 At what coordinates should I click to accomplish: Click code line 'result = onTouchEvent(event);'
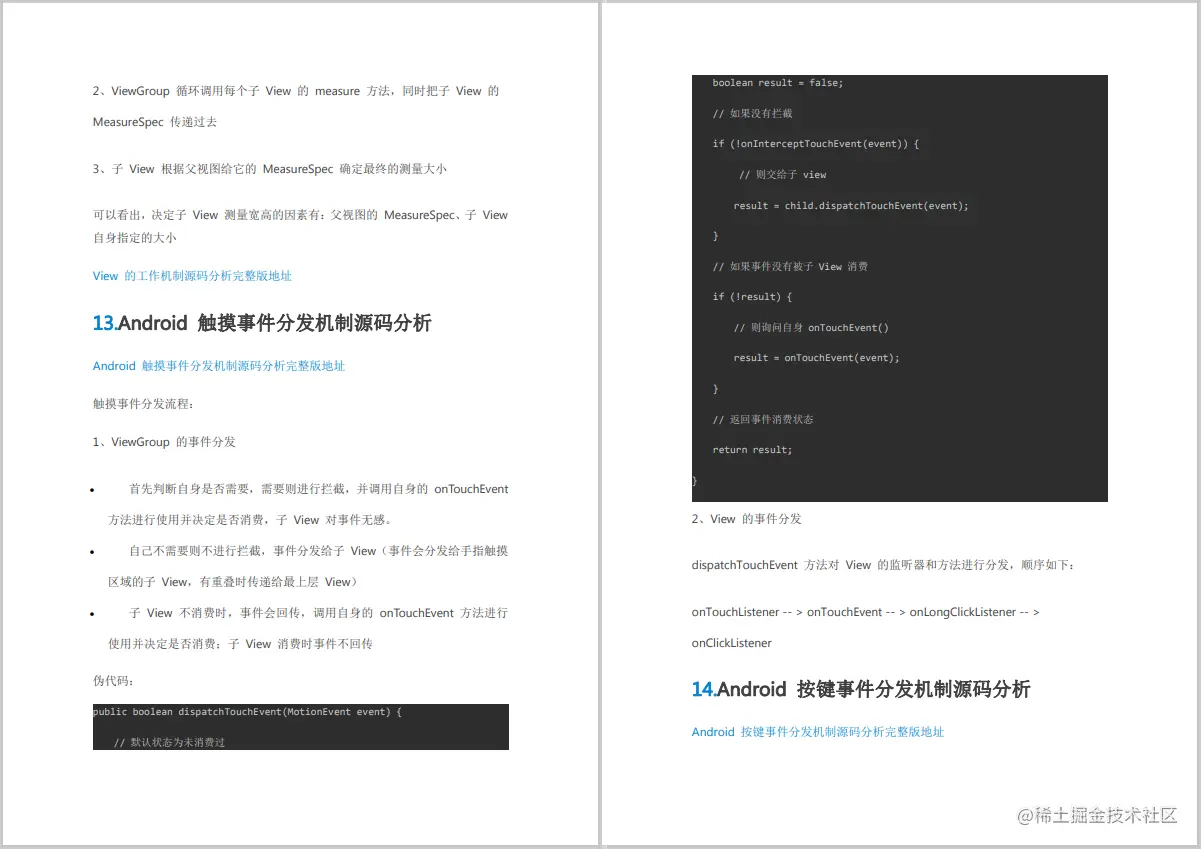click(x=816, y=358)
